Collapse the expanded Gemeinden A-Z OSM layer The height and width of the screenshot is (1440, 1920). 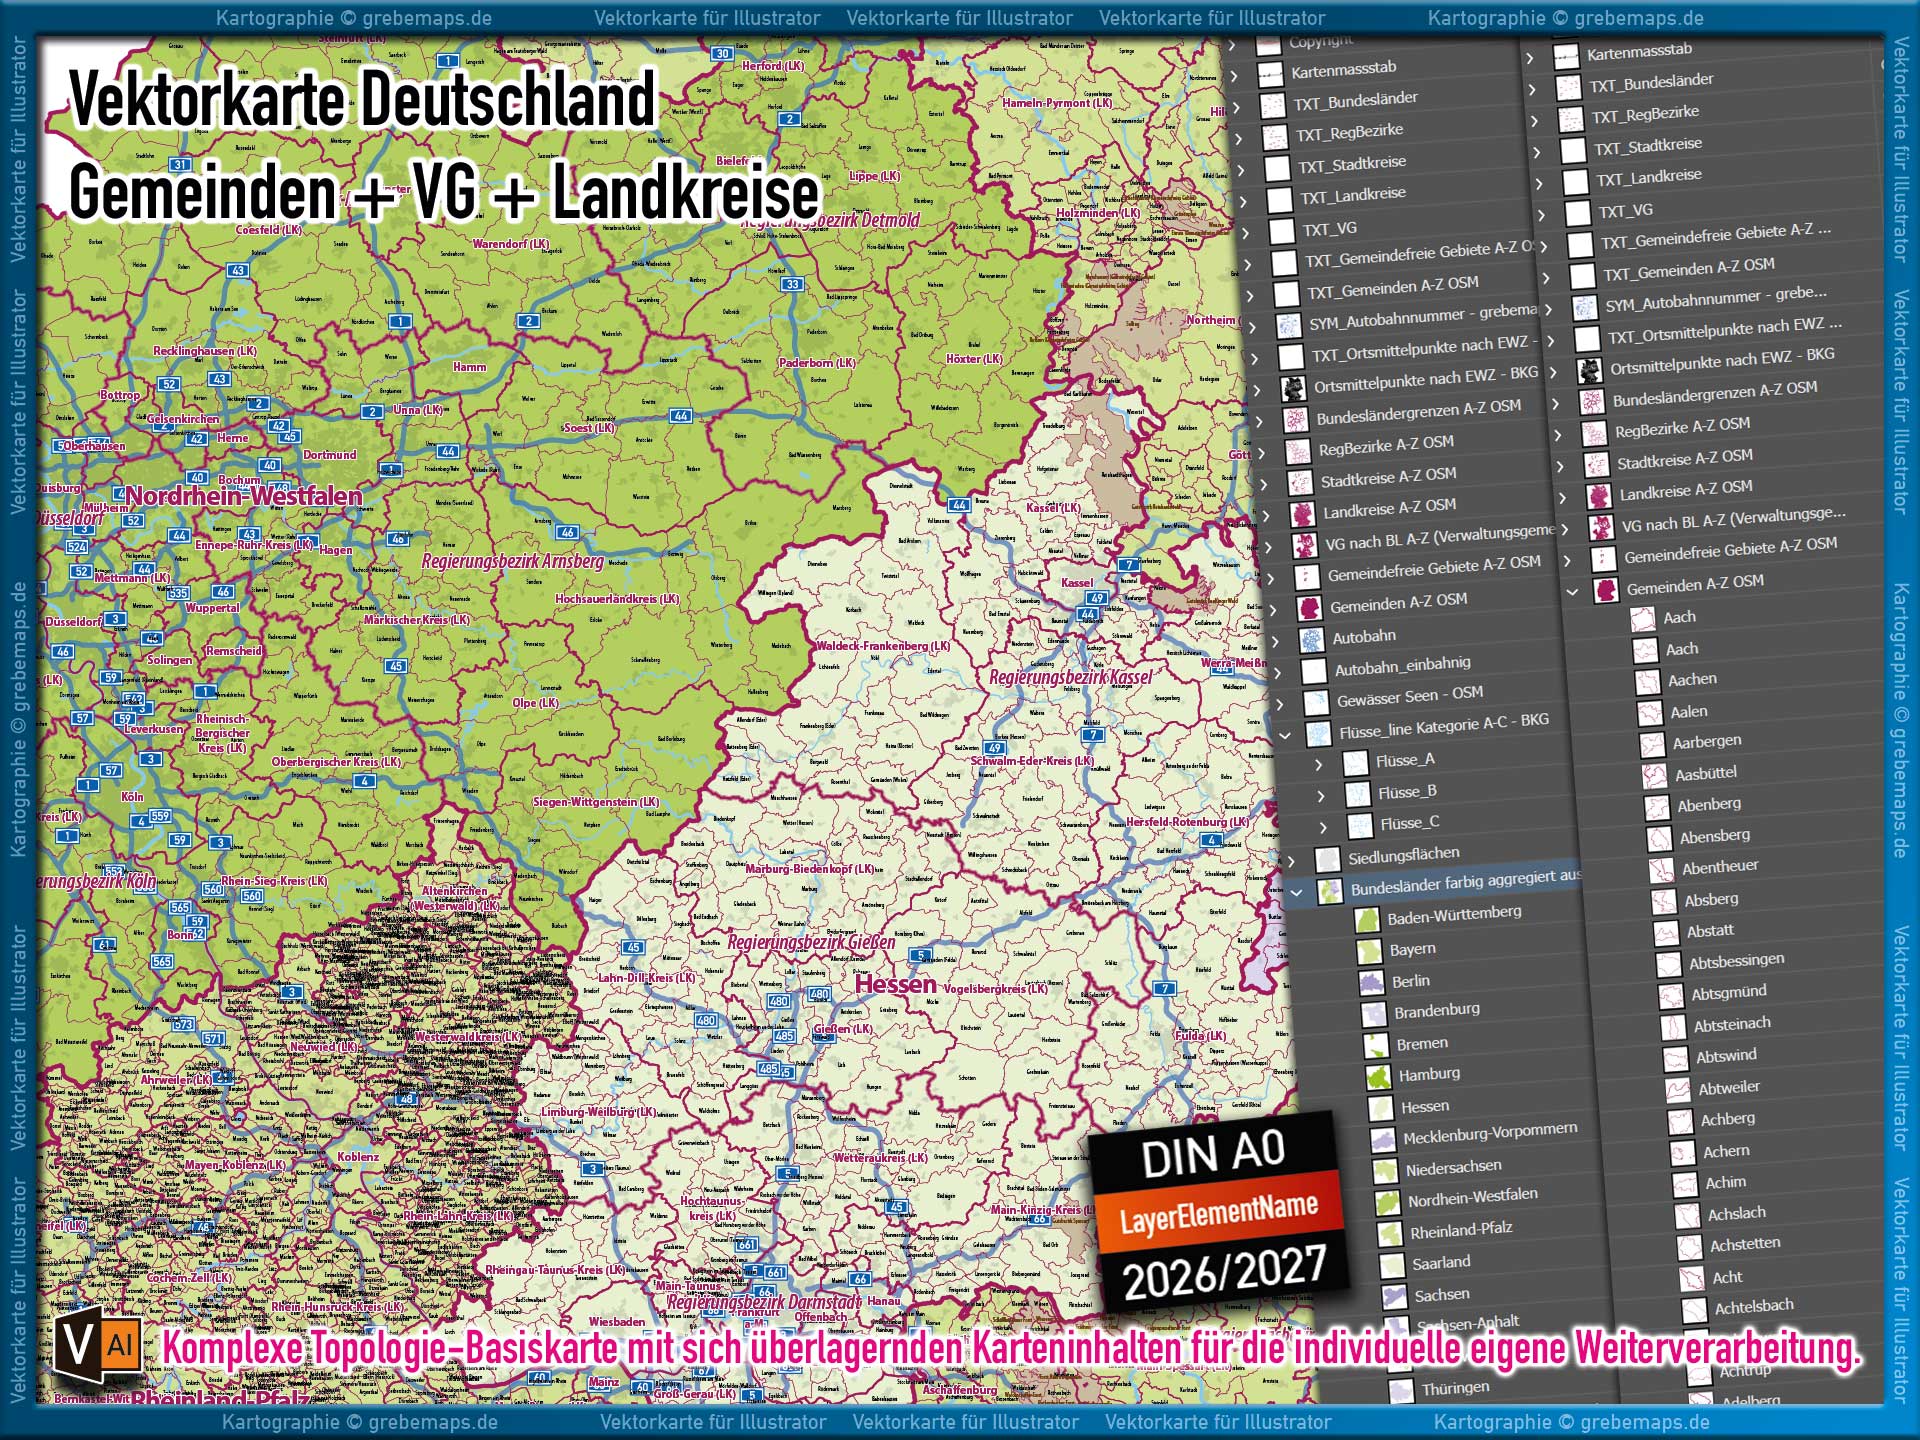(x=1572, y=592)
